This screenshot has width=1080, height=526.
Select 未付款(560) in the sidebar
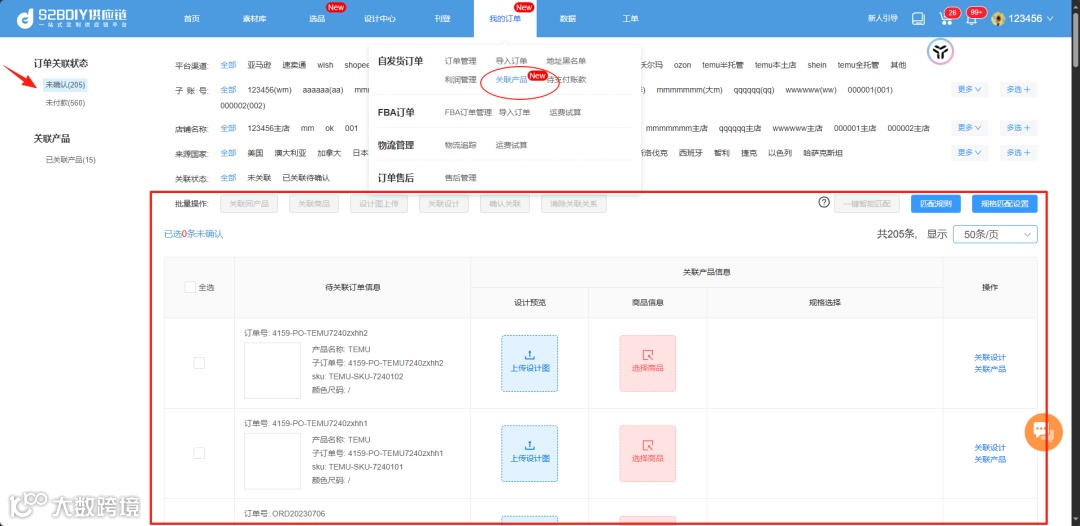[65, 103]
